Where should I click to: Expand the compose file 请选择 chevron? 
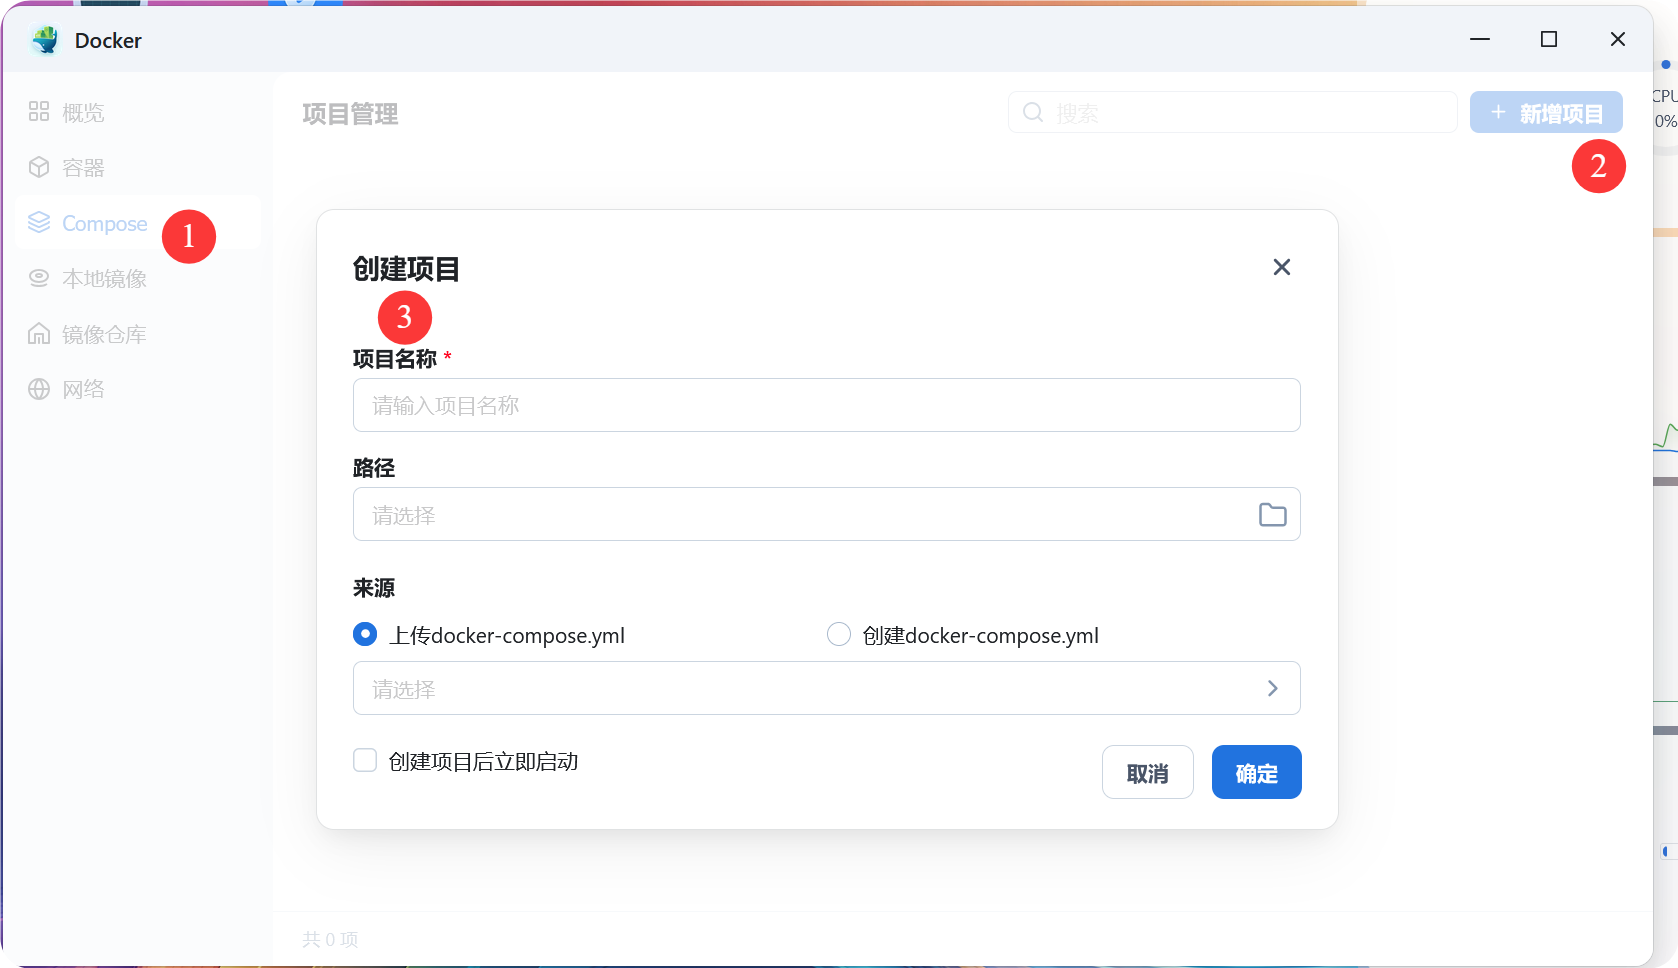click(1272, 688)
